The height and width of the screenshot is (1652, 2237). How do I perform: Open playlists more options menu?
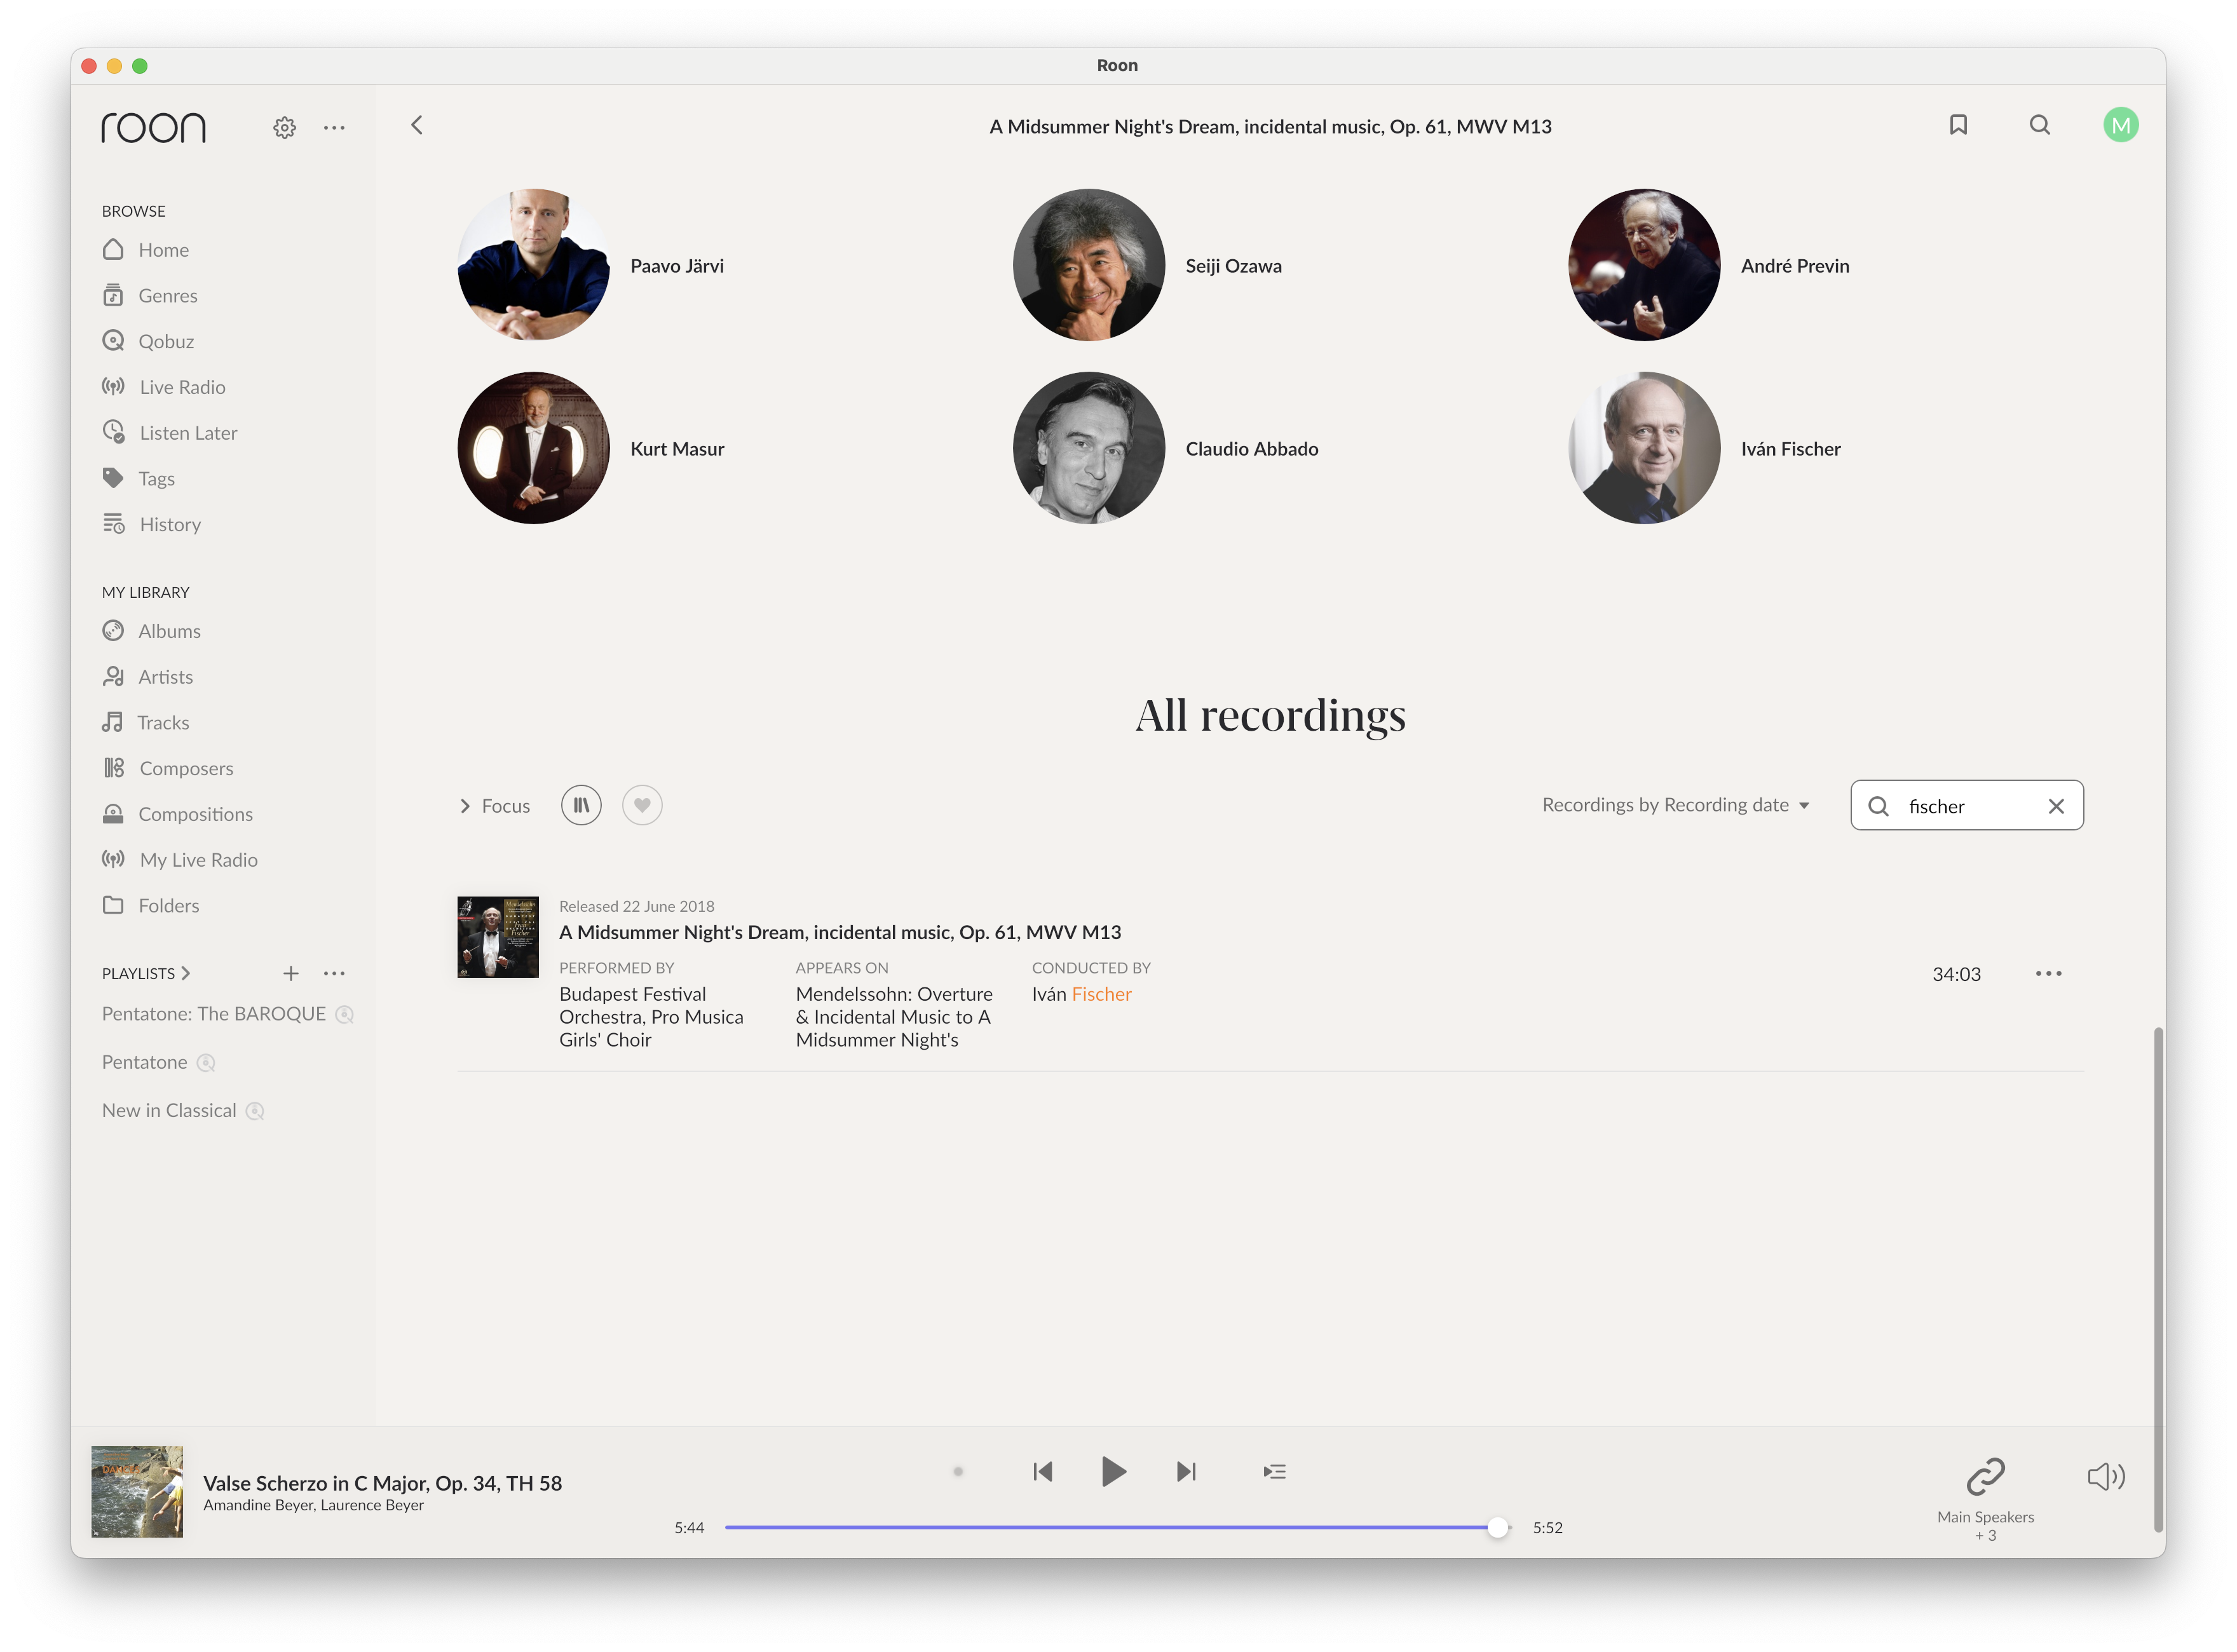click(334, 974)
